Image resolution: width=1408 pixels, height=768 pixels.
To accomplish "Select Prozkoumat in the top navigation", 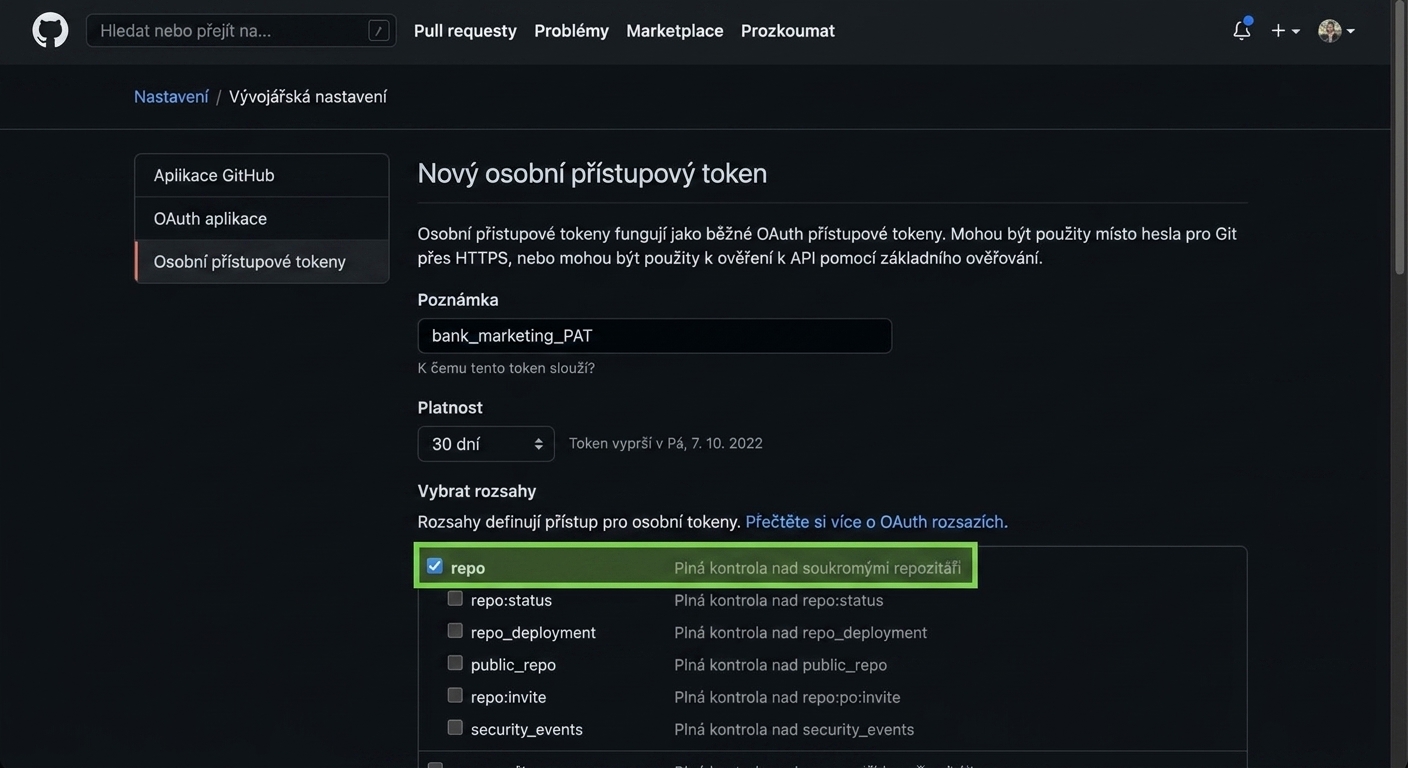I will (788, 31).
